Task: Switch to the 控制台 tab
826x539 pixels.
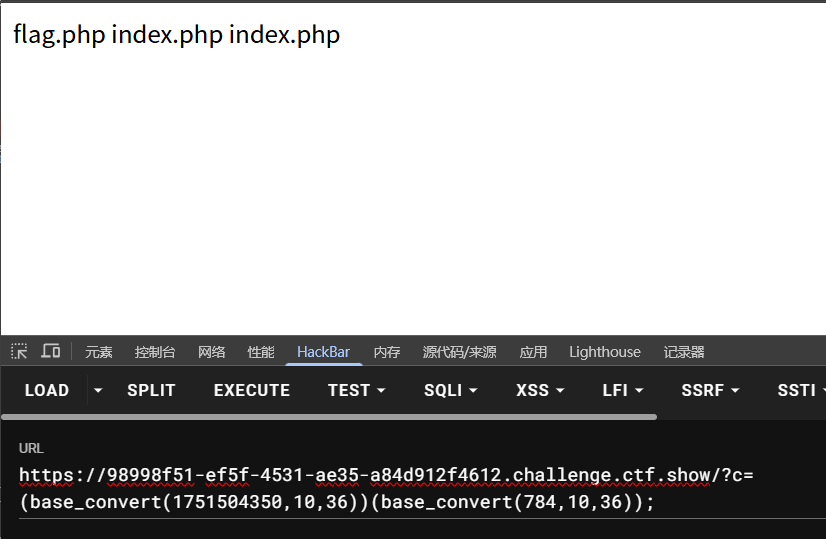Action: point(155,352)
